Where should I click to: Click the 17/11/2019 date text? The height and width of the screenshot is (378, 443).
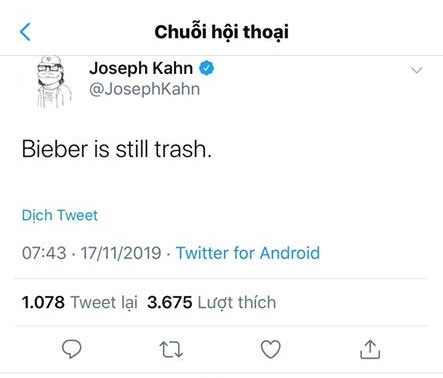121,253
